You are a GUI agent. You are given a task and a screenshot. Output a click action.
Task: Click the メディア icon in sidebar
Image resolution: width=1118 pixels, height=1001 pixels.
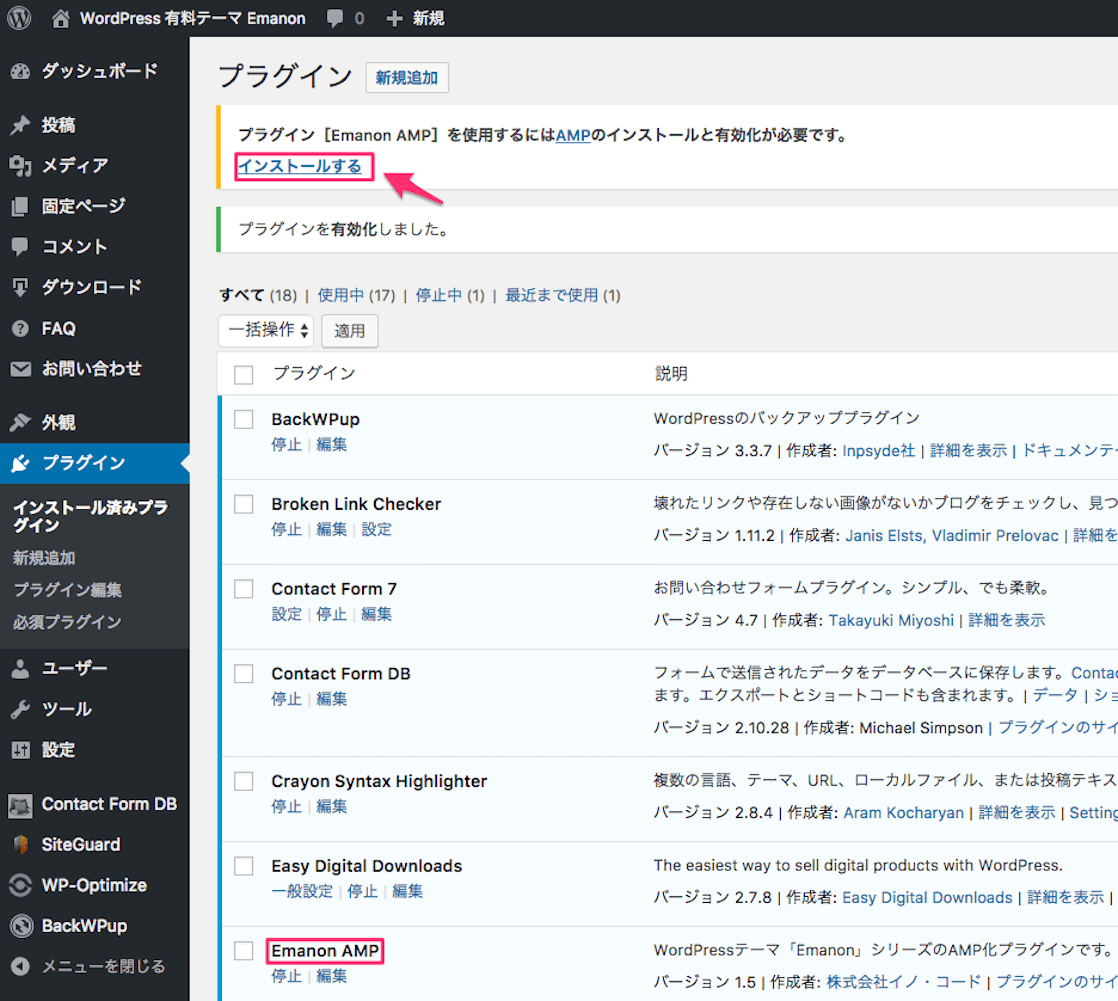(21, 165)
